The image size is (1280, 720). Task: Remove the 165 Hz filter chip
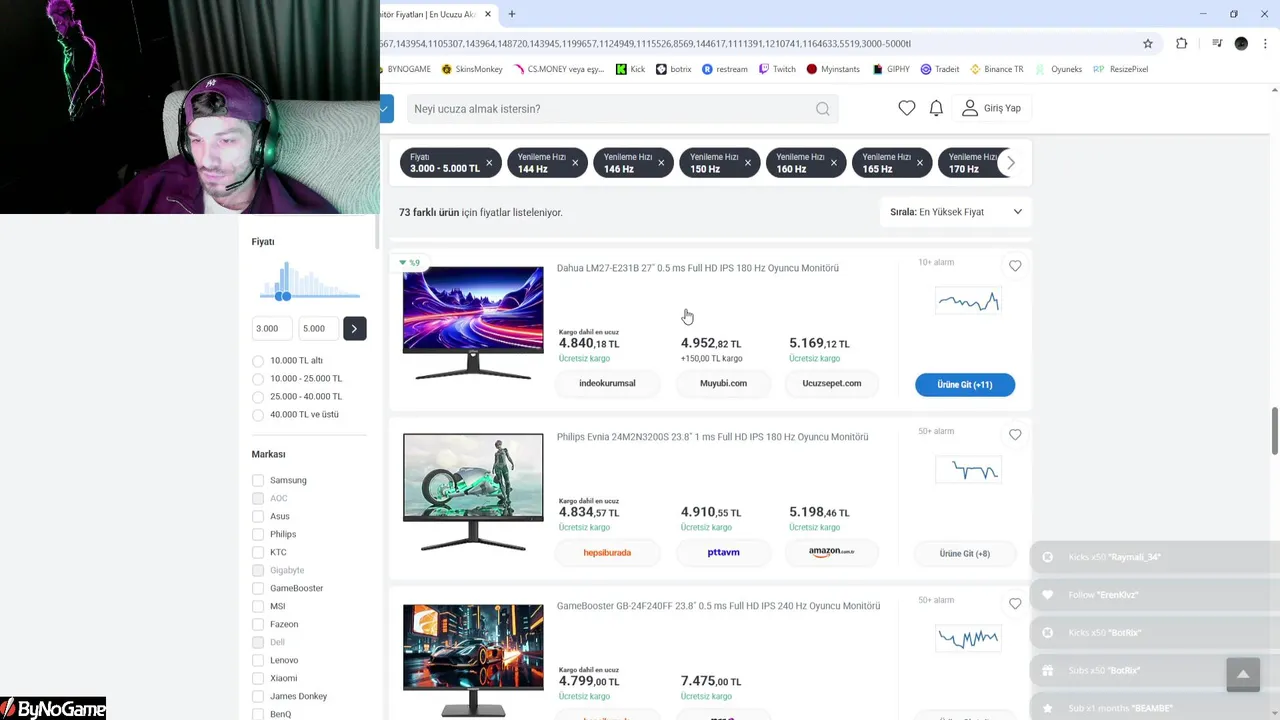[x=920, y=163]
